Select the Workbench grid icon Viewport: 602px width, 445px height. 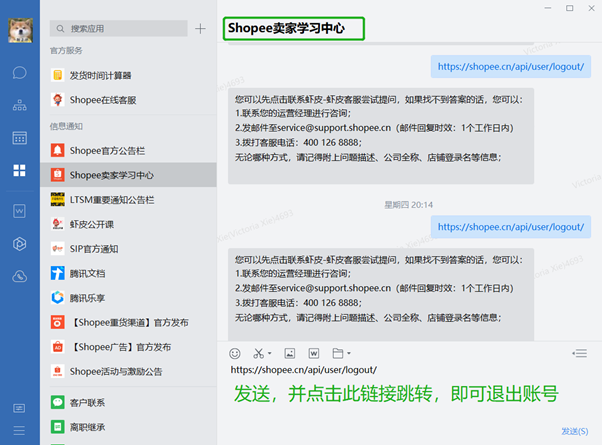(19, 170)
